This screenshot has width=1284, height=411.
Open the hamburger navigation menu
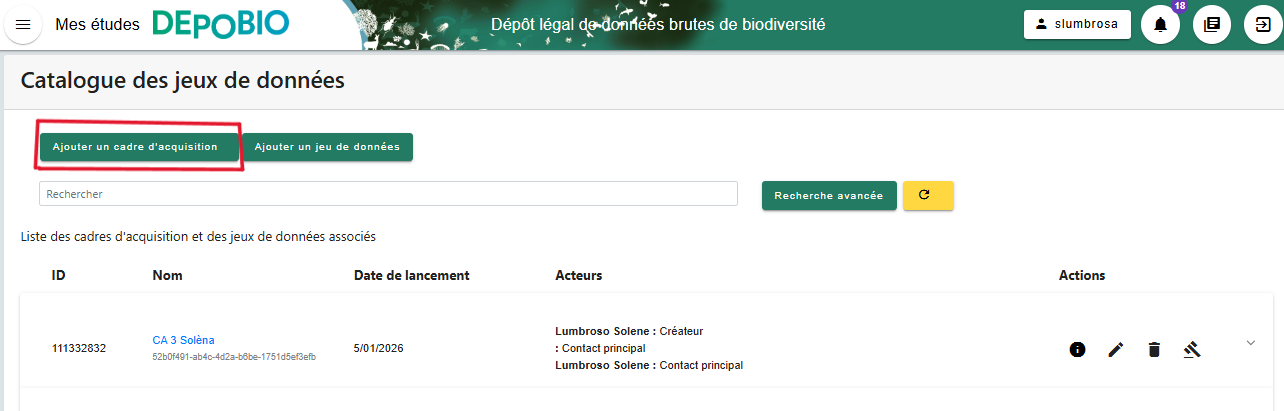tap(24, 25)
